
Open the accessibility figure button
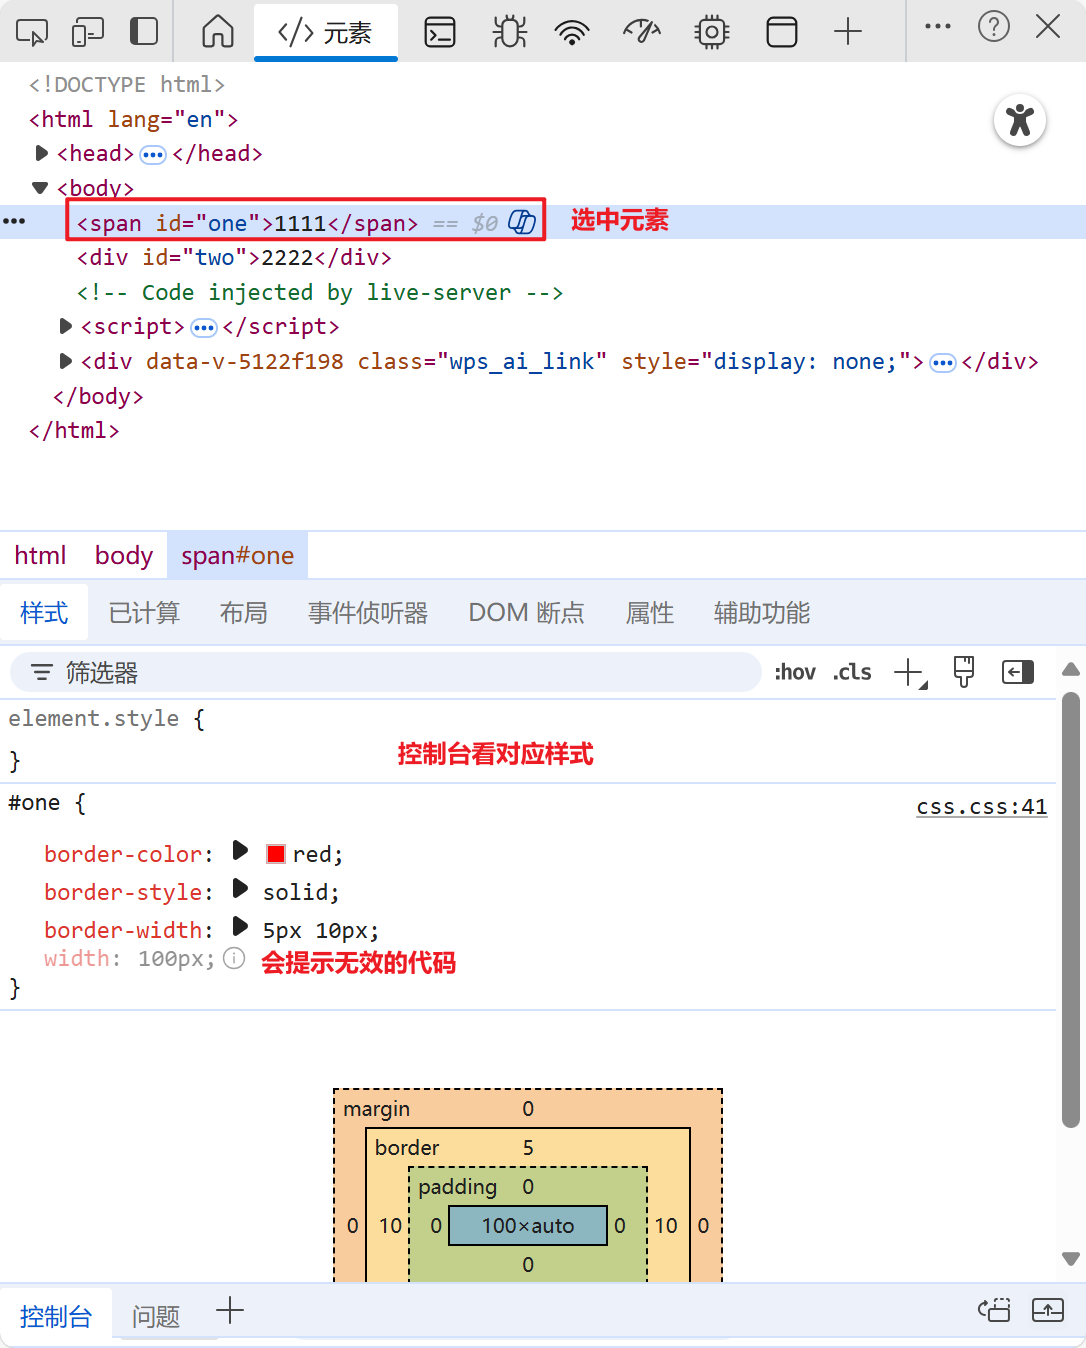pyautogui.click(x=1020, y=120)
